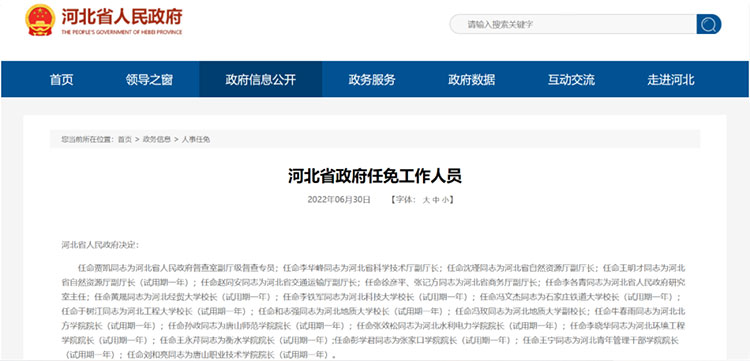Set font size to 小 (small)

445,200
